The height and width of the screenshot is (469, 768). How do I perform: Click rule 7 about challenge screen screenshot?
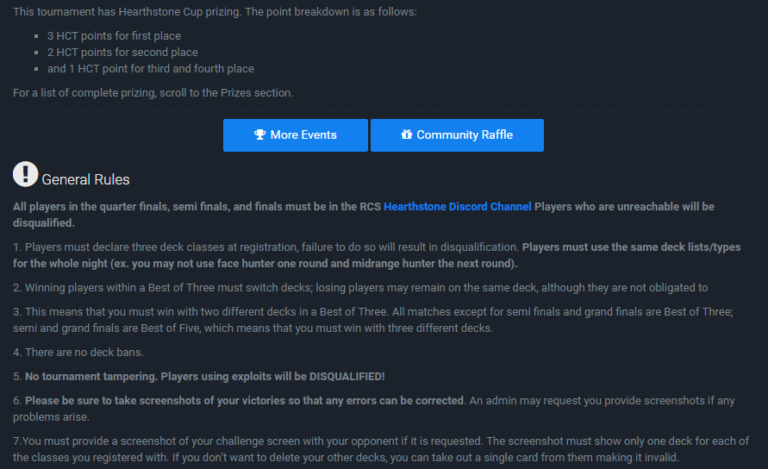pos(381,449)
